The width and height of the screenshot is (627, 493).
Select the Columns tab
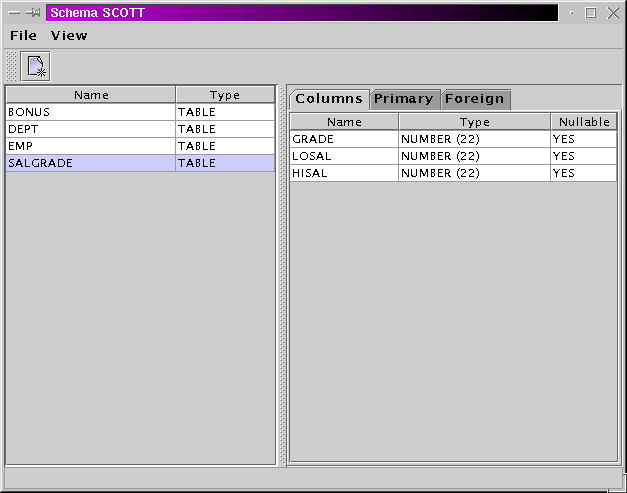click(329, 99)
